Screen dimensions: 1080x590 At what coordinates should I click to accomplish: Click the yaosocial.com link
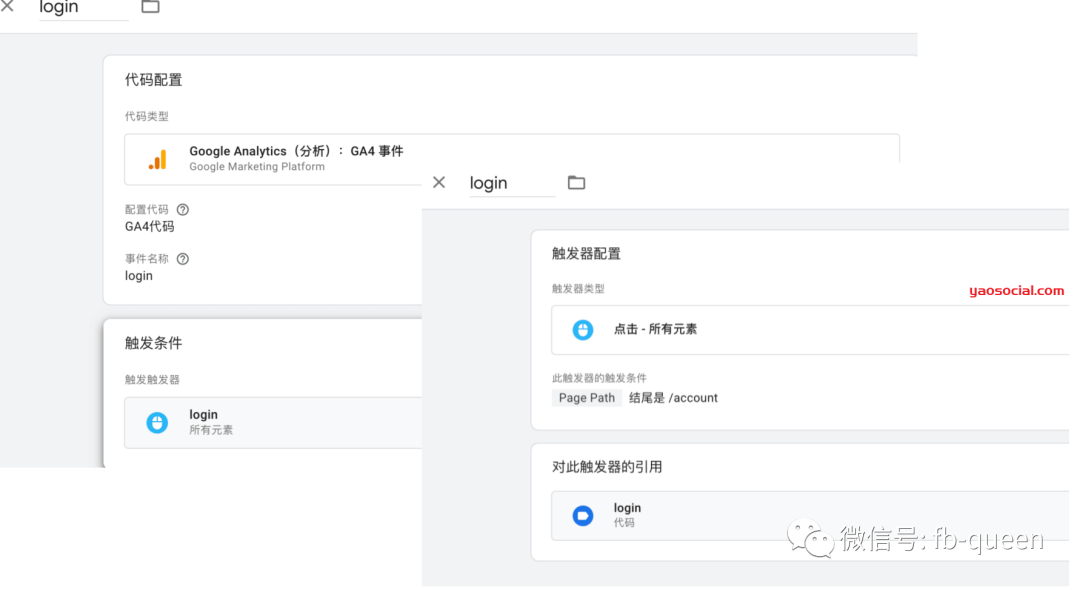(1016, 290)
